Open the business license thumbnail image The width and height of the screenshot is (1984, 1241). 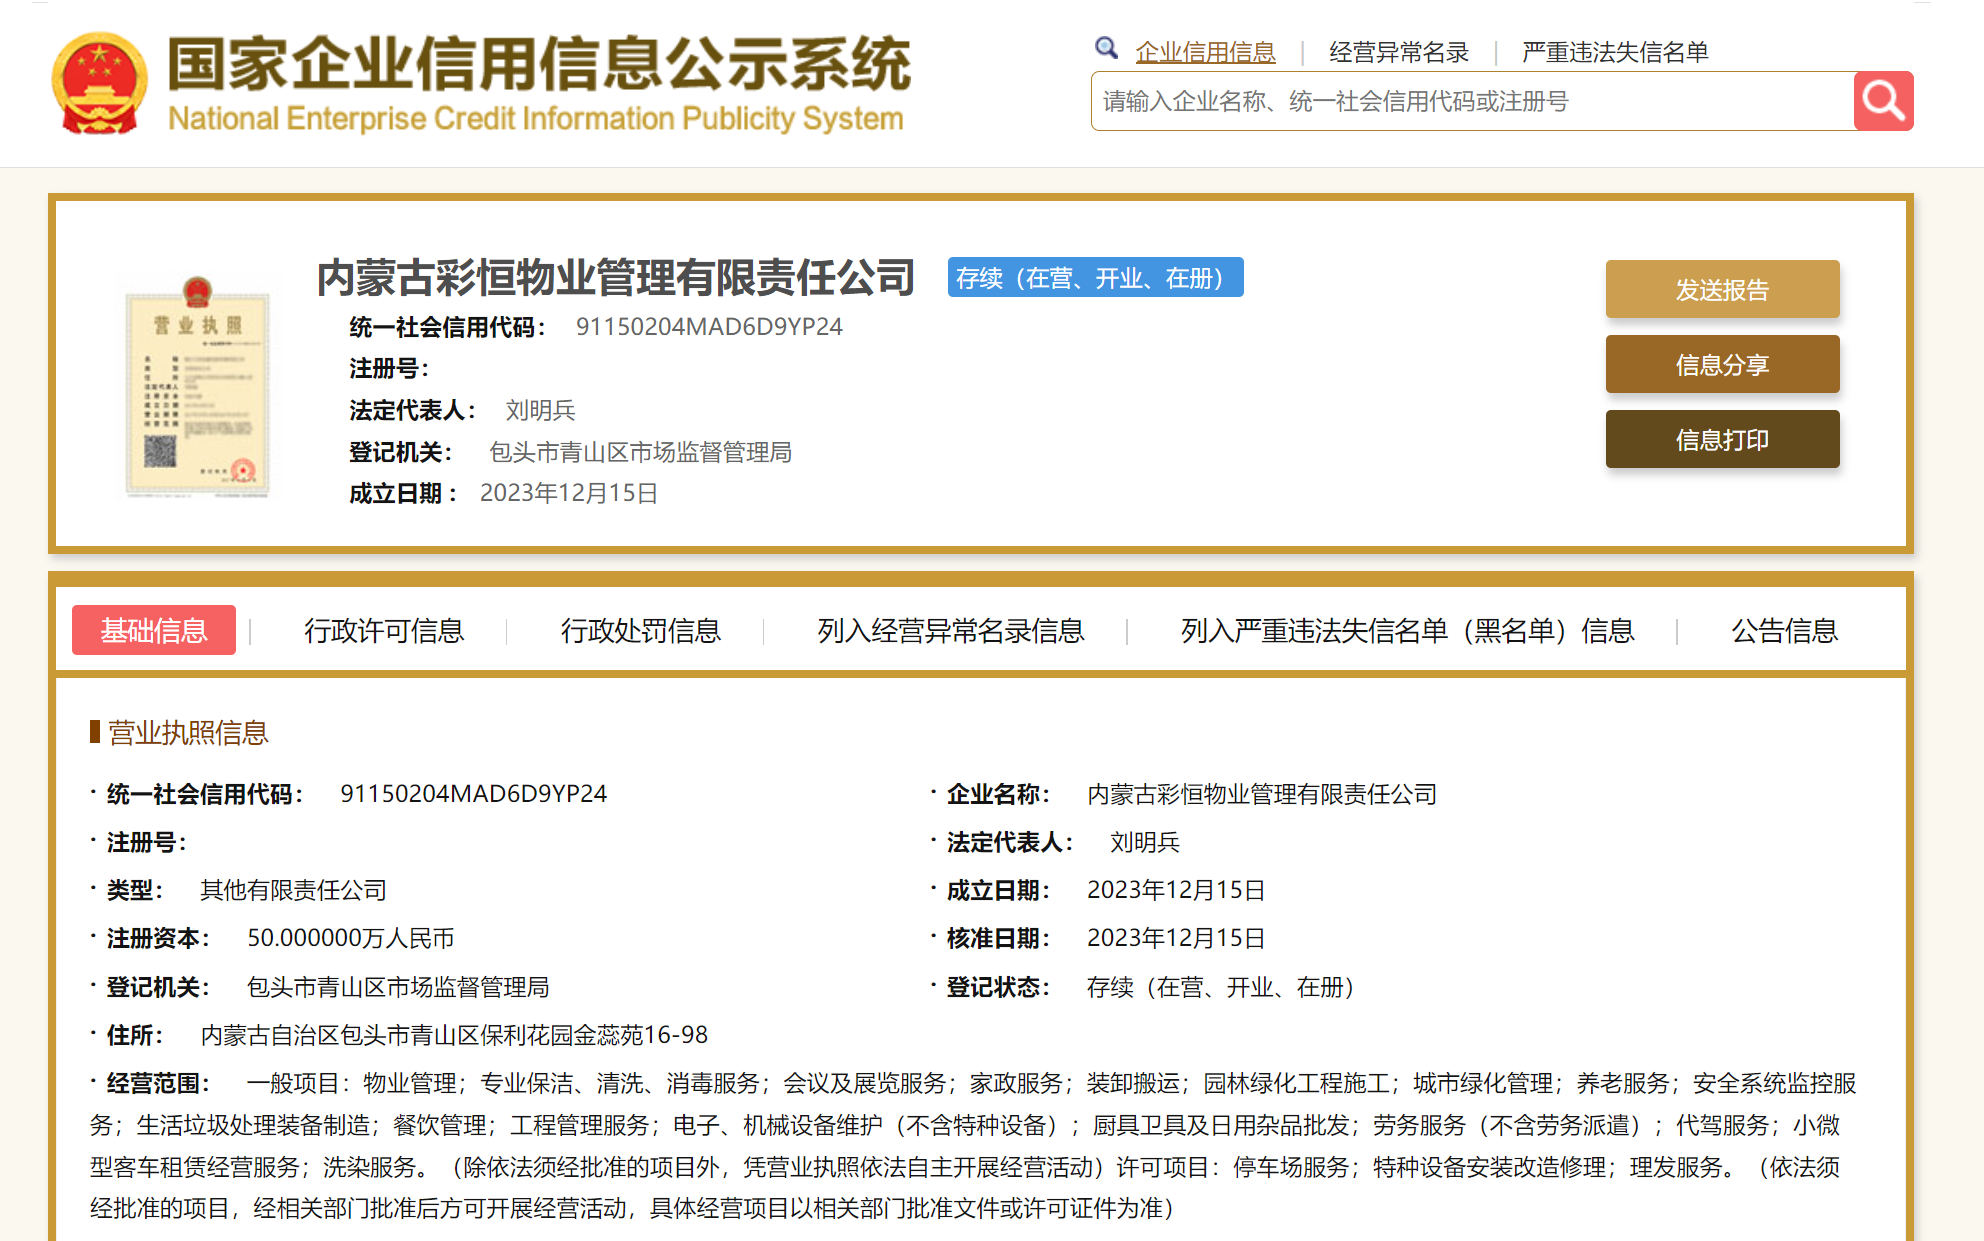[x=197, y=387]
